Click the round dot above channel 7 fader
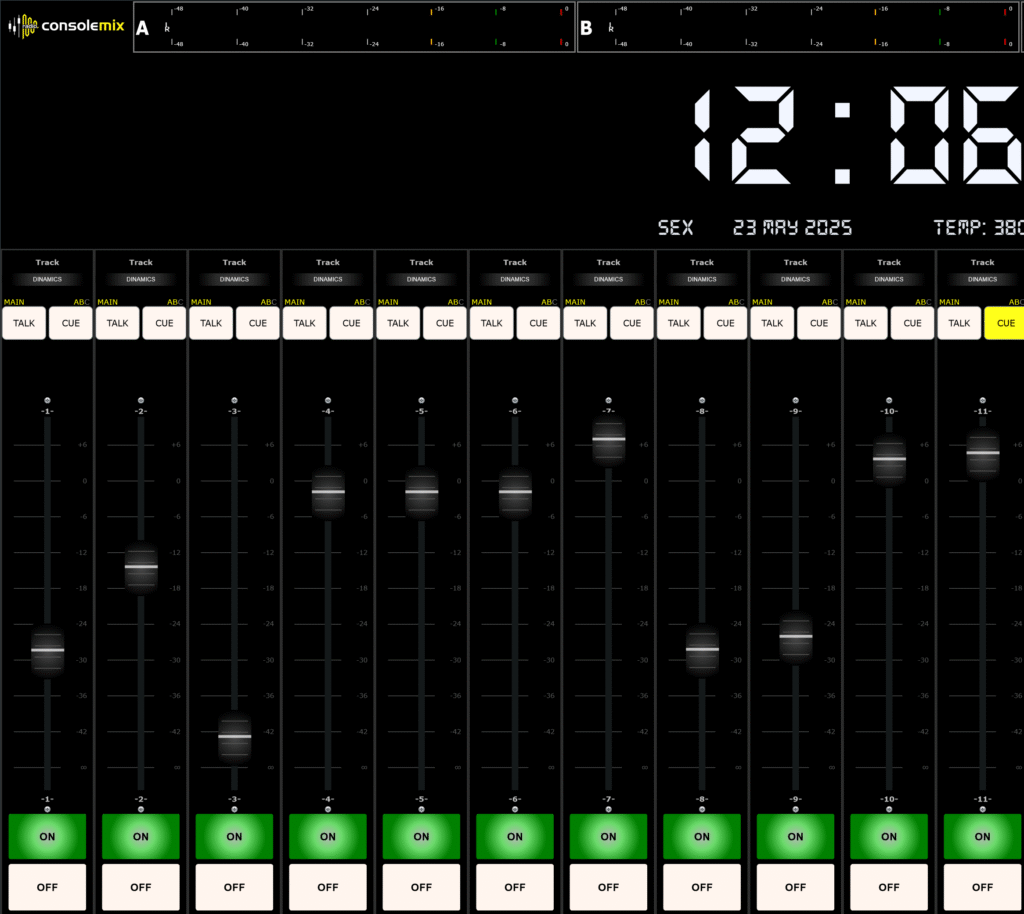The width and height of the screenshot is (1024, 914). coord(608,400)
